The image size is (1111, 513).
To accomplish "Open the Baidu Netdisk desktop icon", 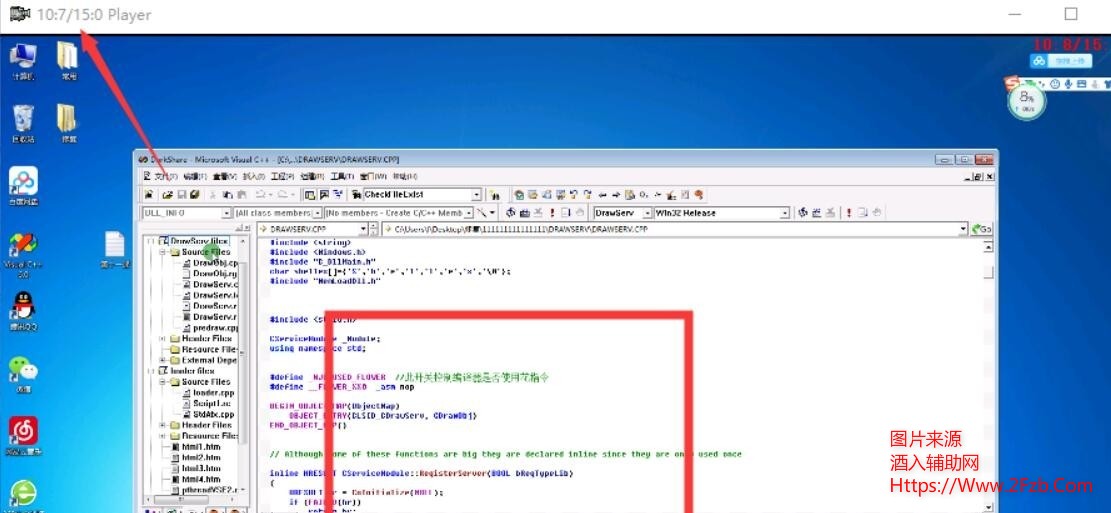I will point(23,186).
